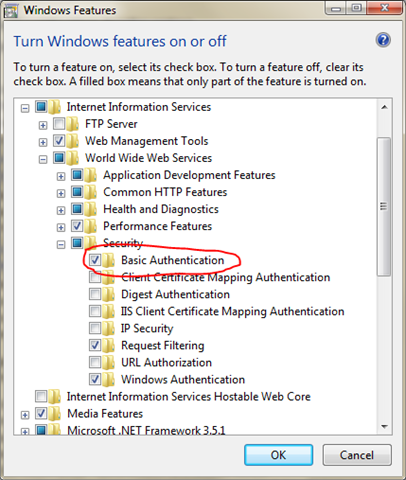Expand the FTP Server node
The height and width of the screenshot is (480, 406).
click(43, 125)
